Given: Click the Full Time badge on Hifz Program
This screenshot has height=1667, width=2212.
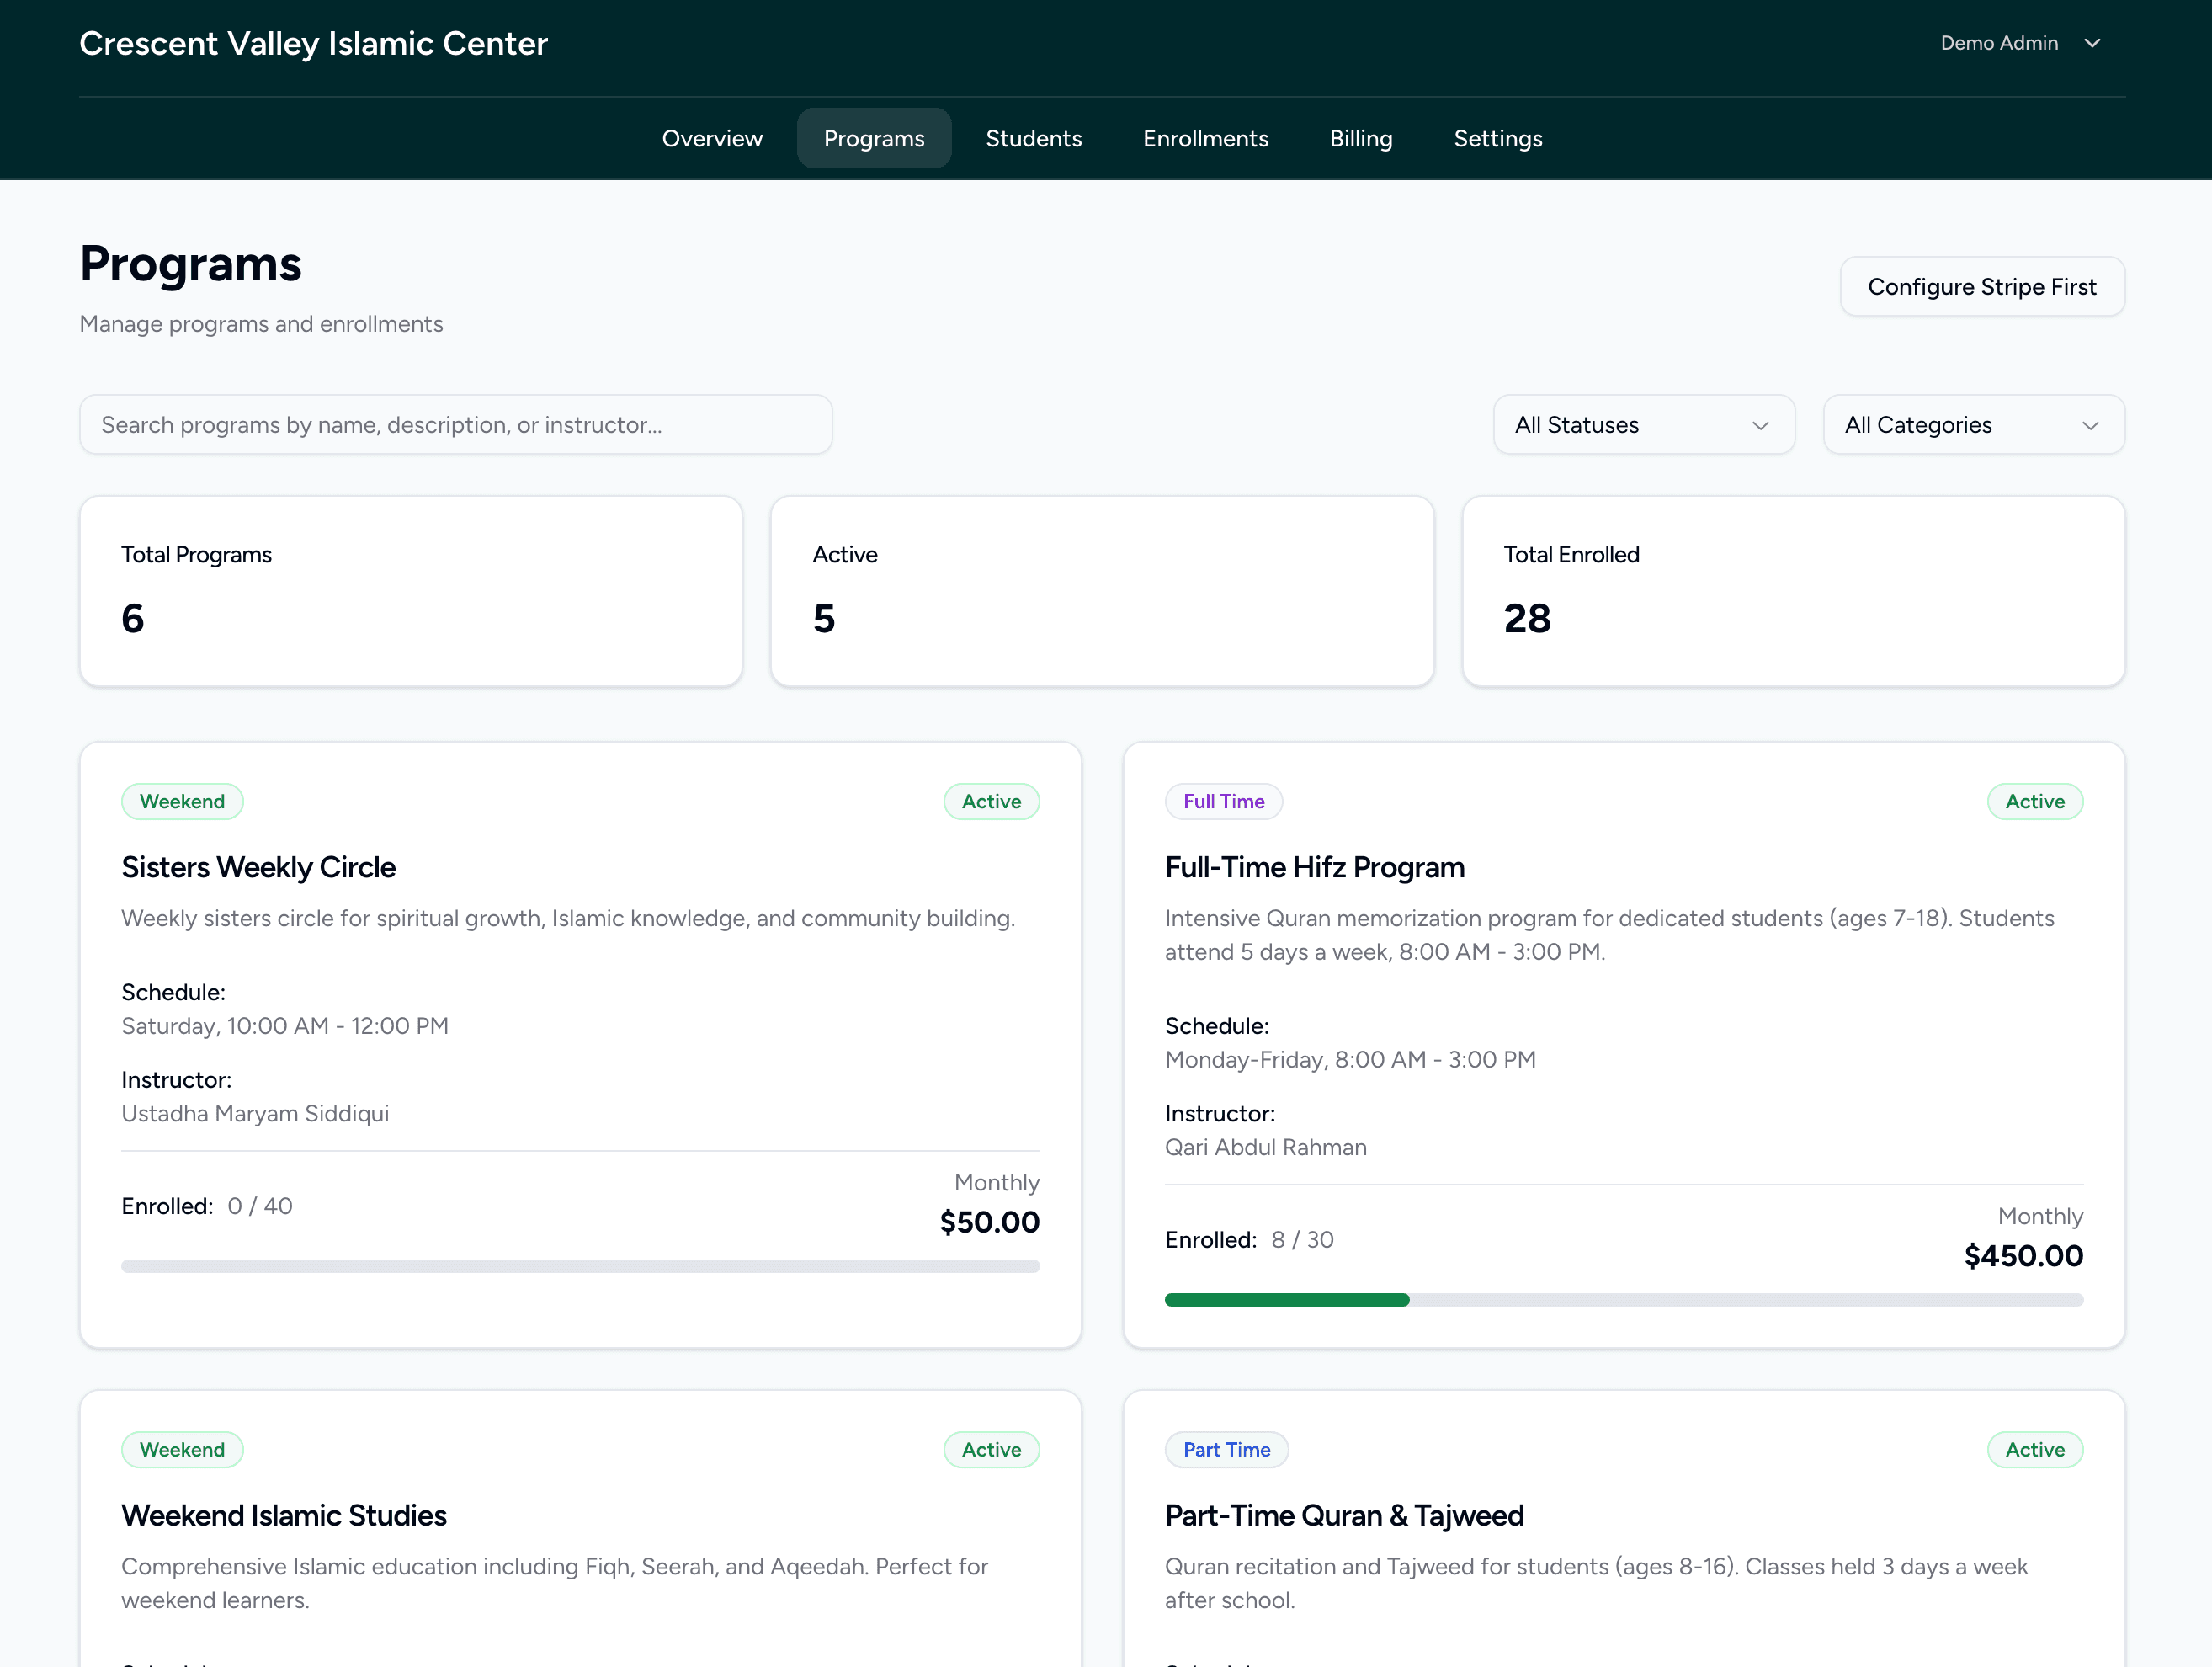Looking at the screenshot, I should coord(1224,801).
